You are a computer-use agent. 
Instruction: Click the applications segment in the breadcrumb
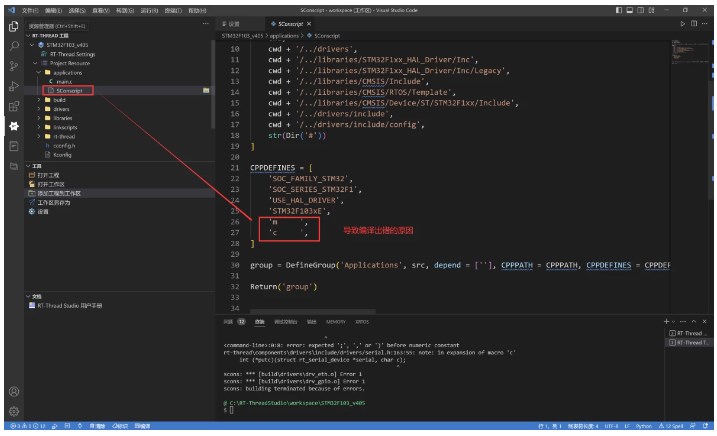284,36
